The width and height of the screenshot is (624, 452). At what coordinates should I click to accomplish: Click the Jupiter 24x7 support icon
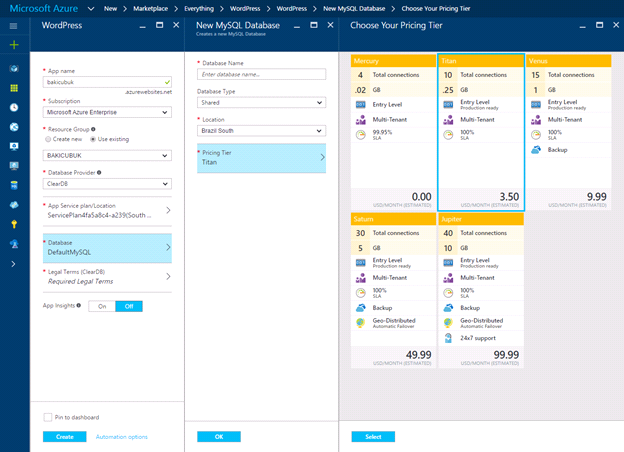[448, 338]
